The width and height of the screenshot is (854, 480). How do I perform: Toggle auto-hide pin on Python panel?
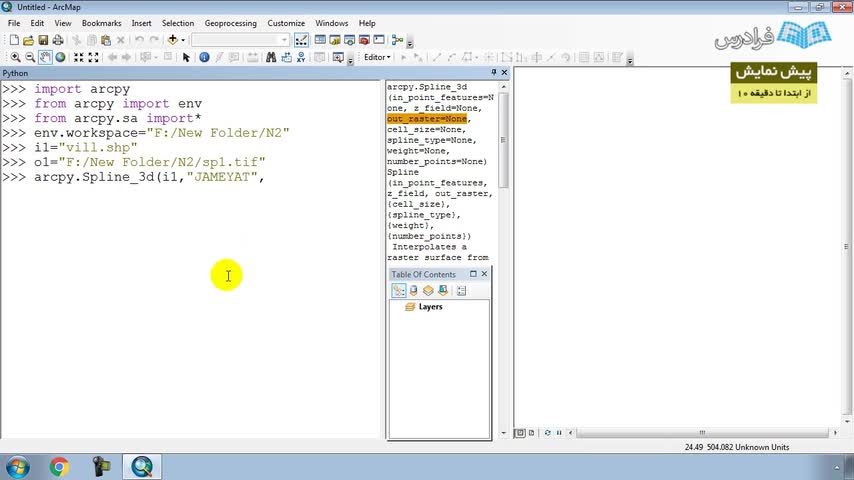click(494, 72)
